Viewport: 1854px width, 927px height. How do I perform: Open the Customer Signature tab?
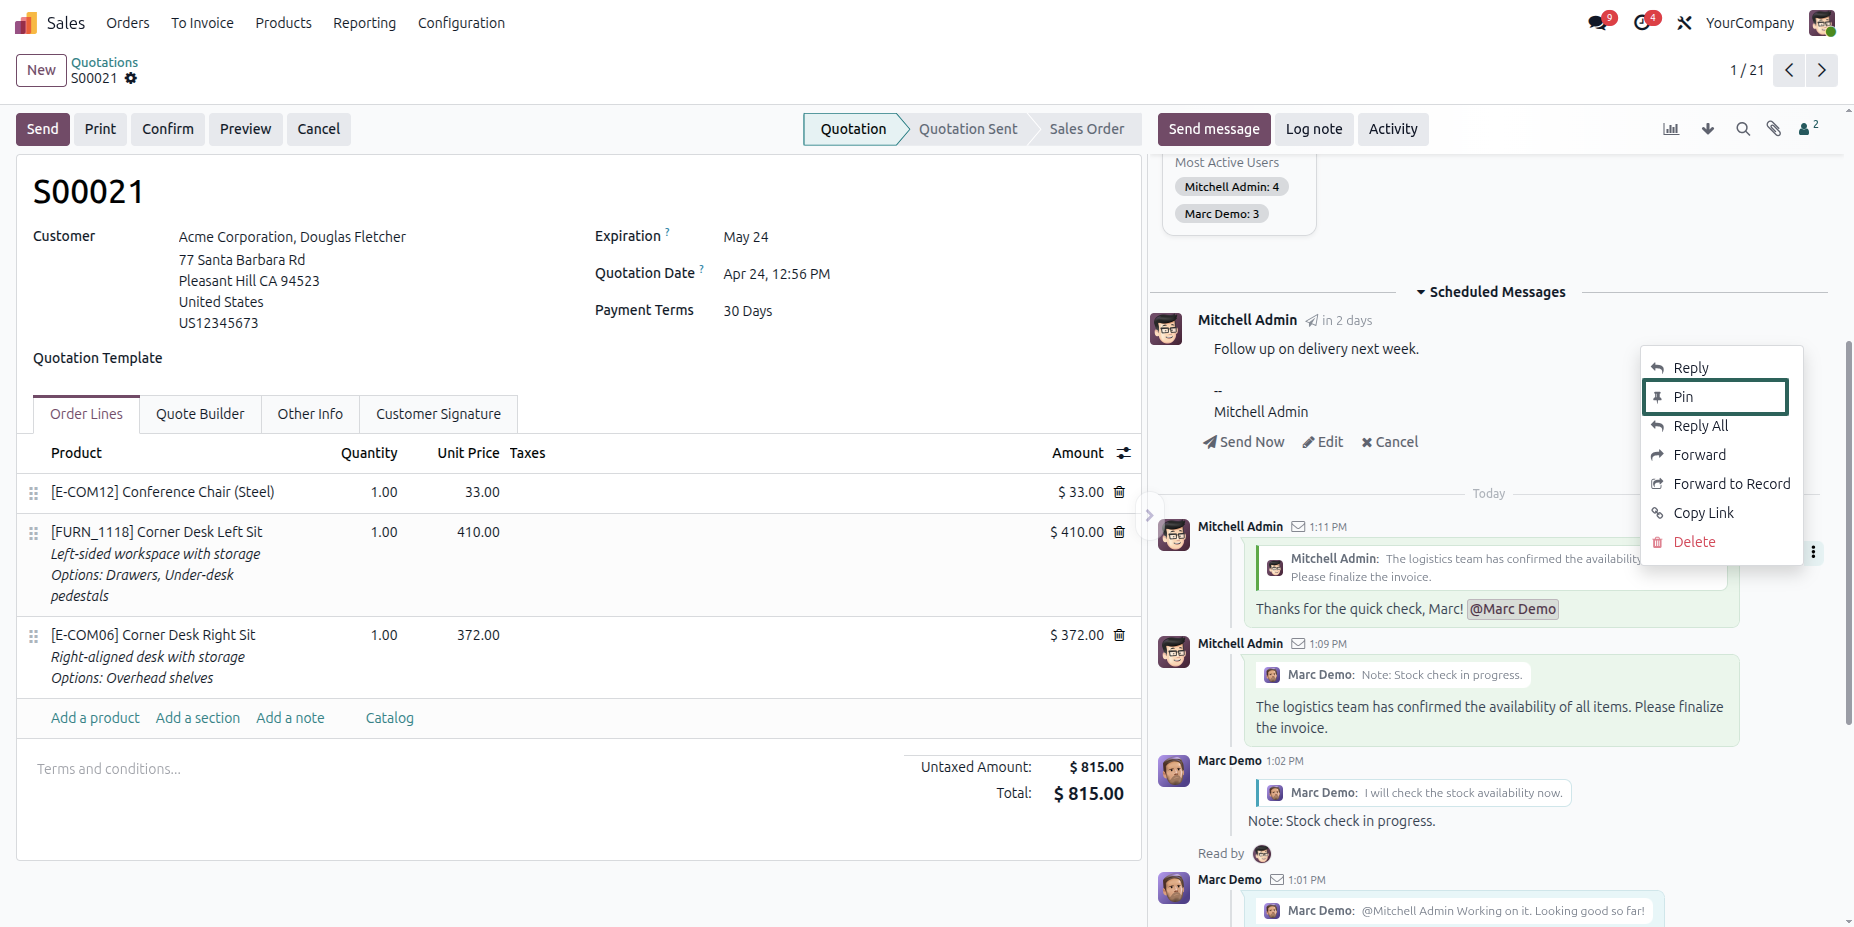438,414
